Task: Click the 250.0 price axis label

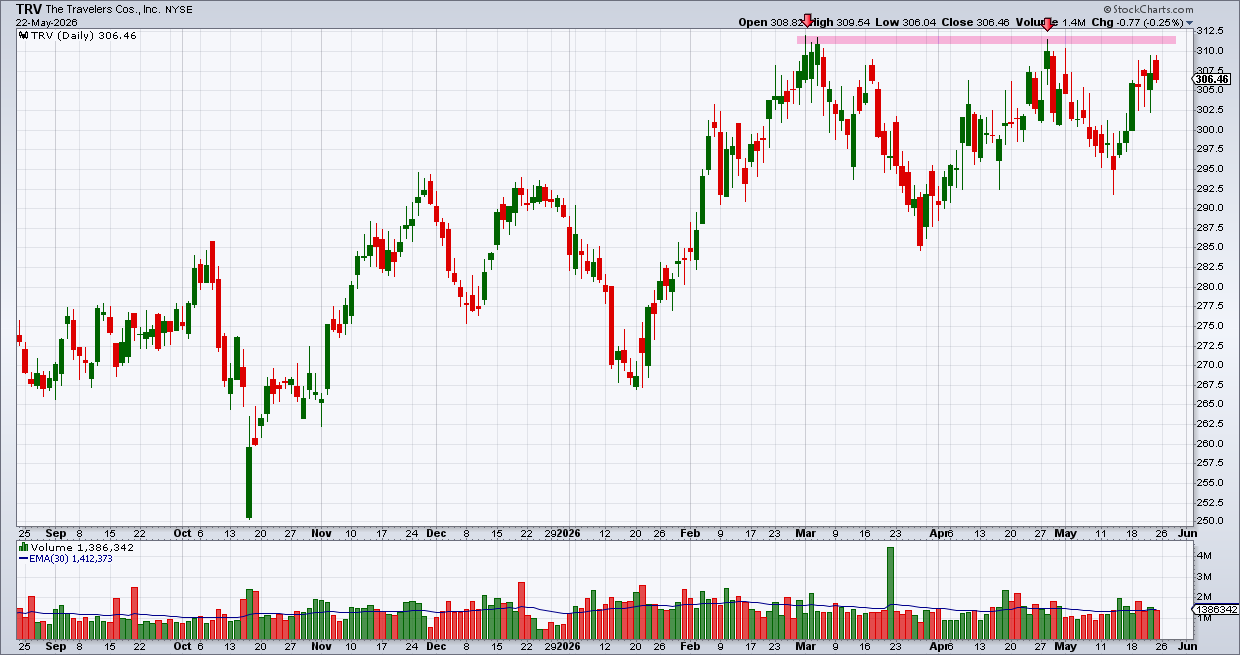Action: coord(1208,522)
